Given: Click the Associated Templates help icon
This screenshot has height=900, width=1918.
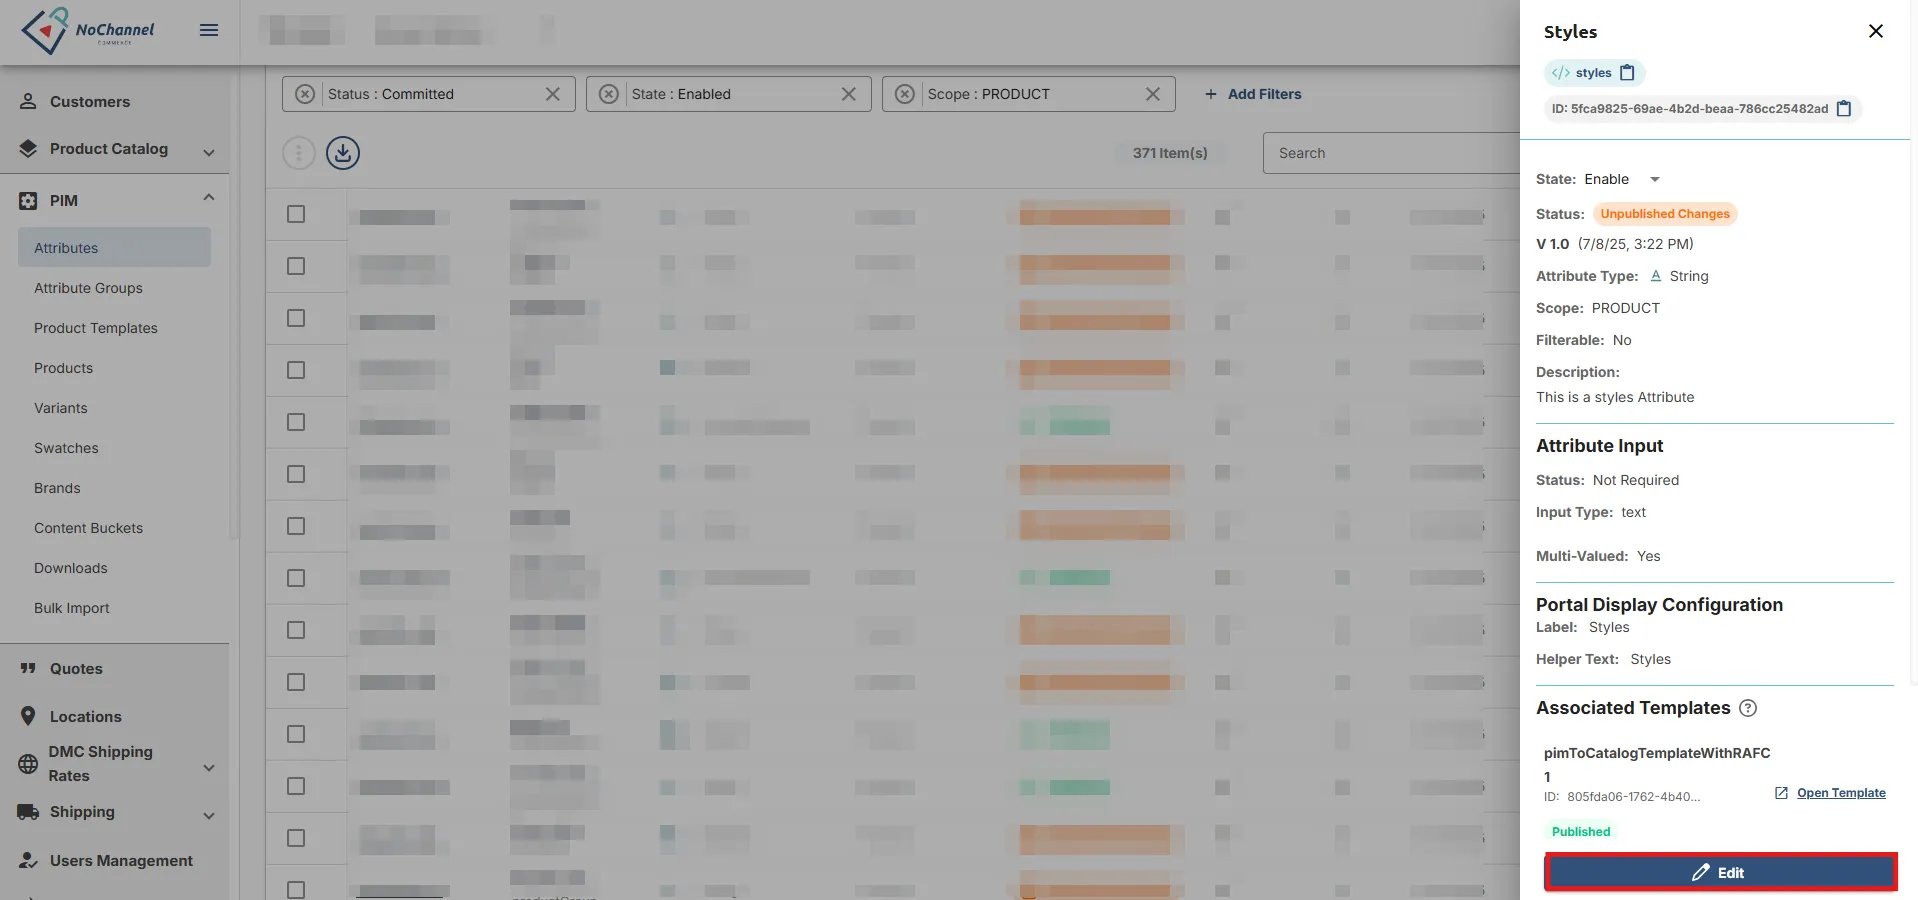Looking at the screenshot, I should click(1748, 708).
